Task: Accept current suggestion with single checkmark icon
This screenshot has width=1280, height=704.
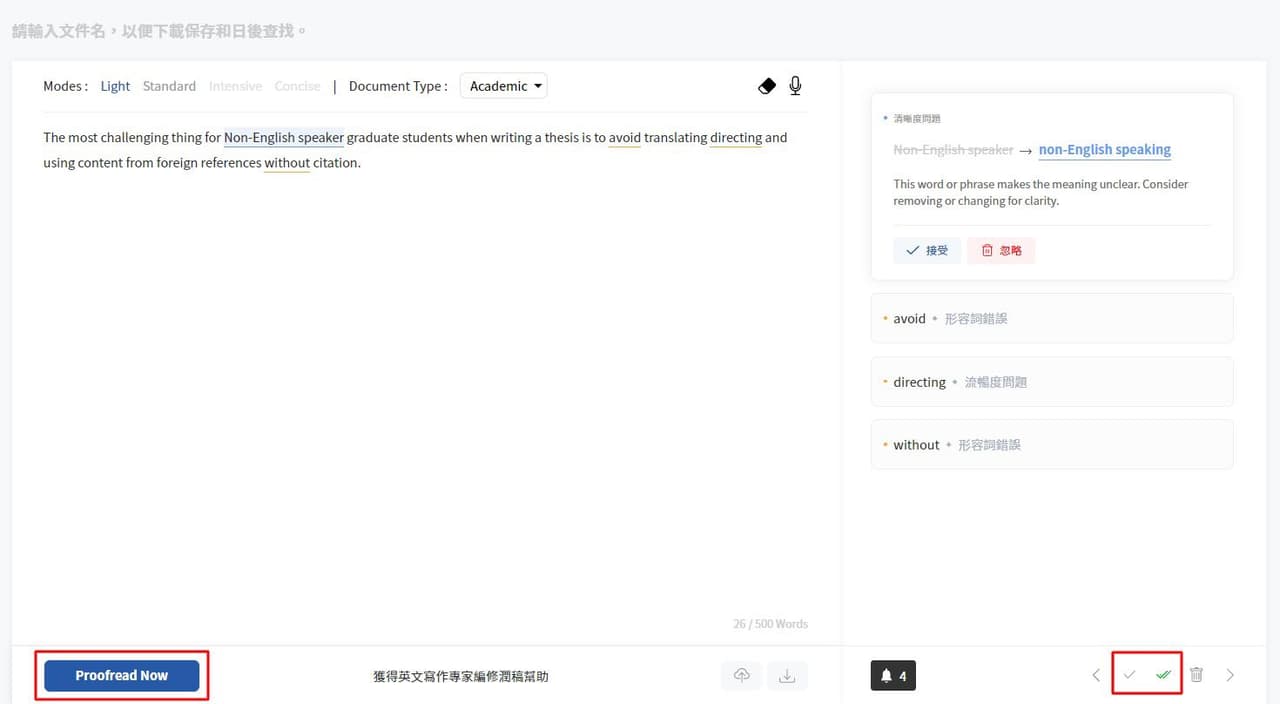Action: point(1129,675)
